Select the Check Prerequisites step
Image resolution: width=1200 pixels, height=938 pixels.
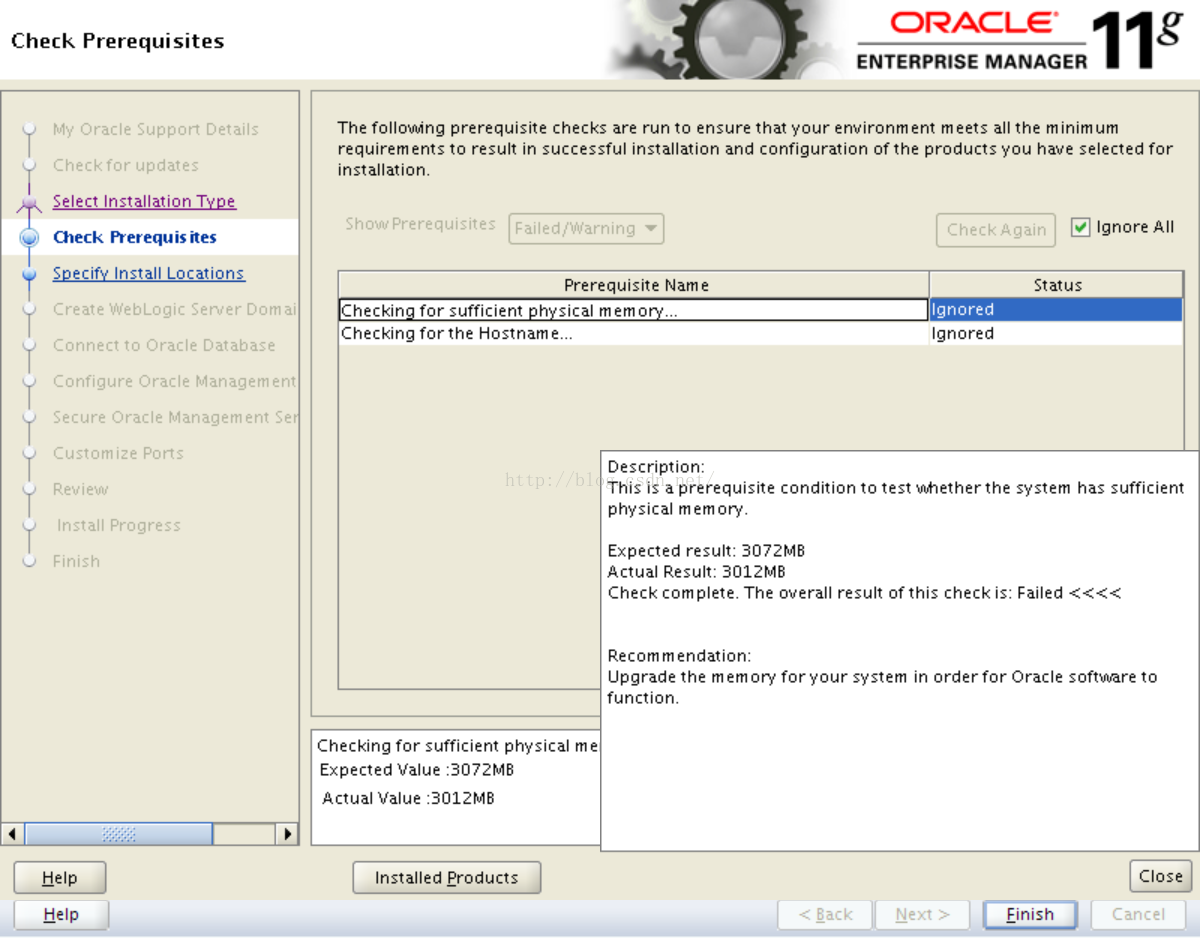tap(134, 237)
